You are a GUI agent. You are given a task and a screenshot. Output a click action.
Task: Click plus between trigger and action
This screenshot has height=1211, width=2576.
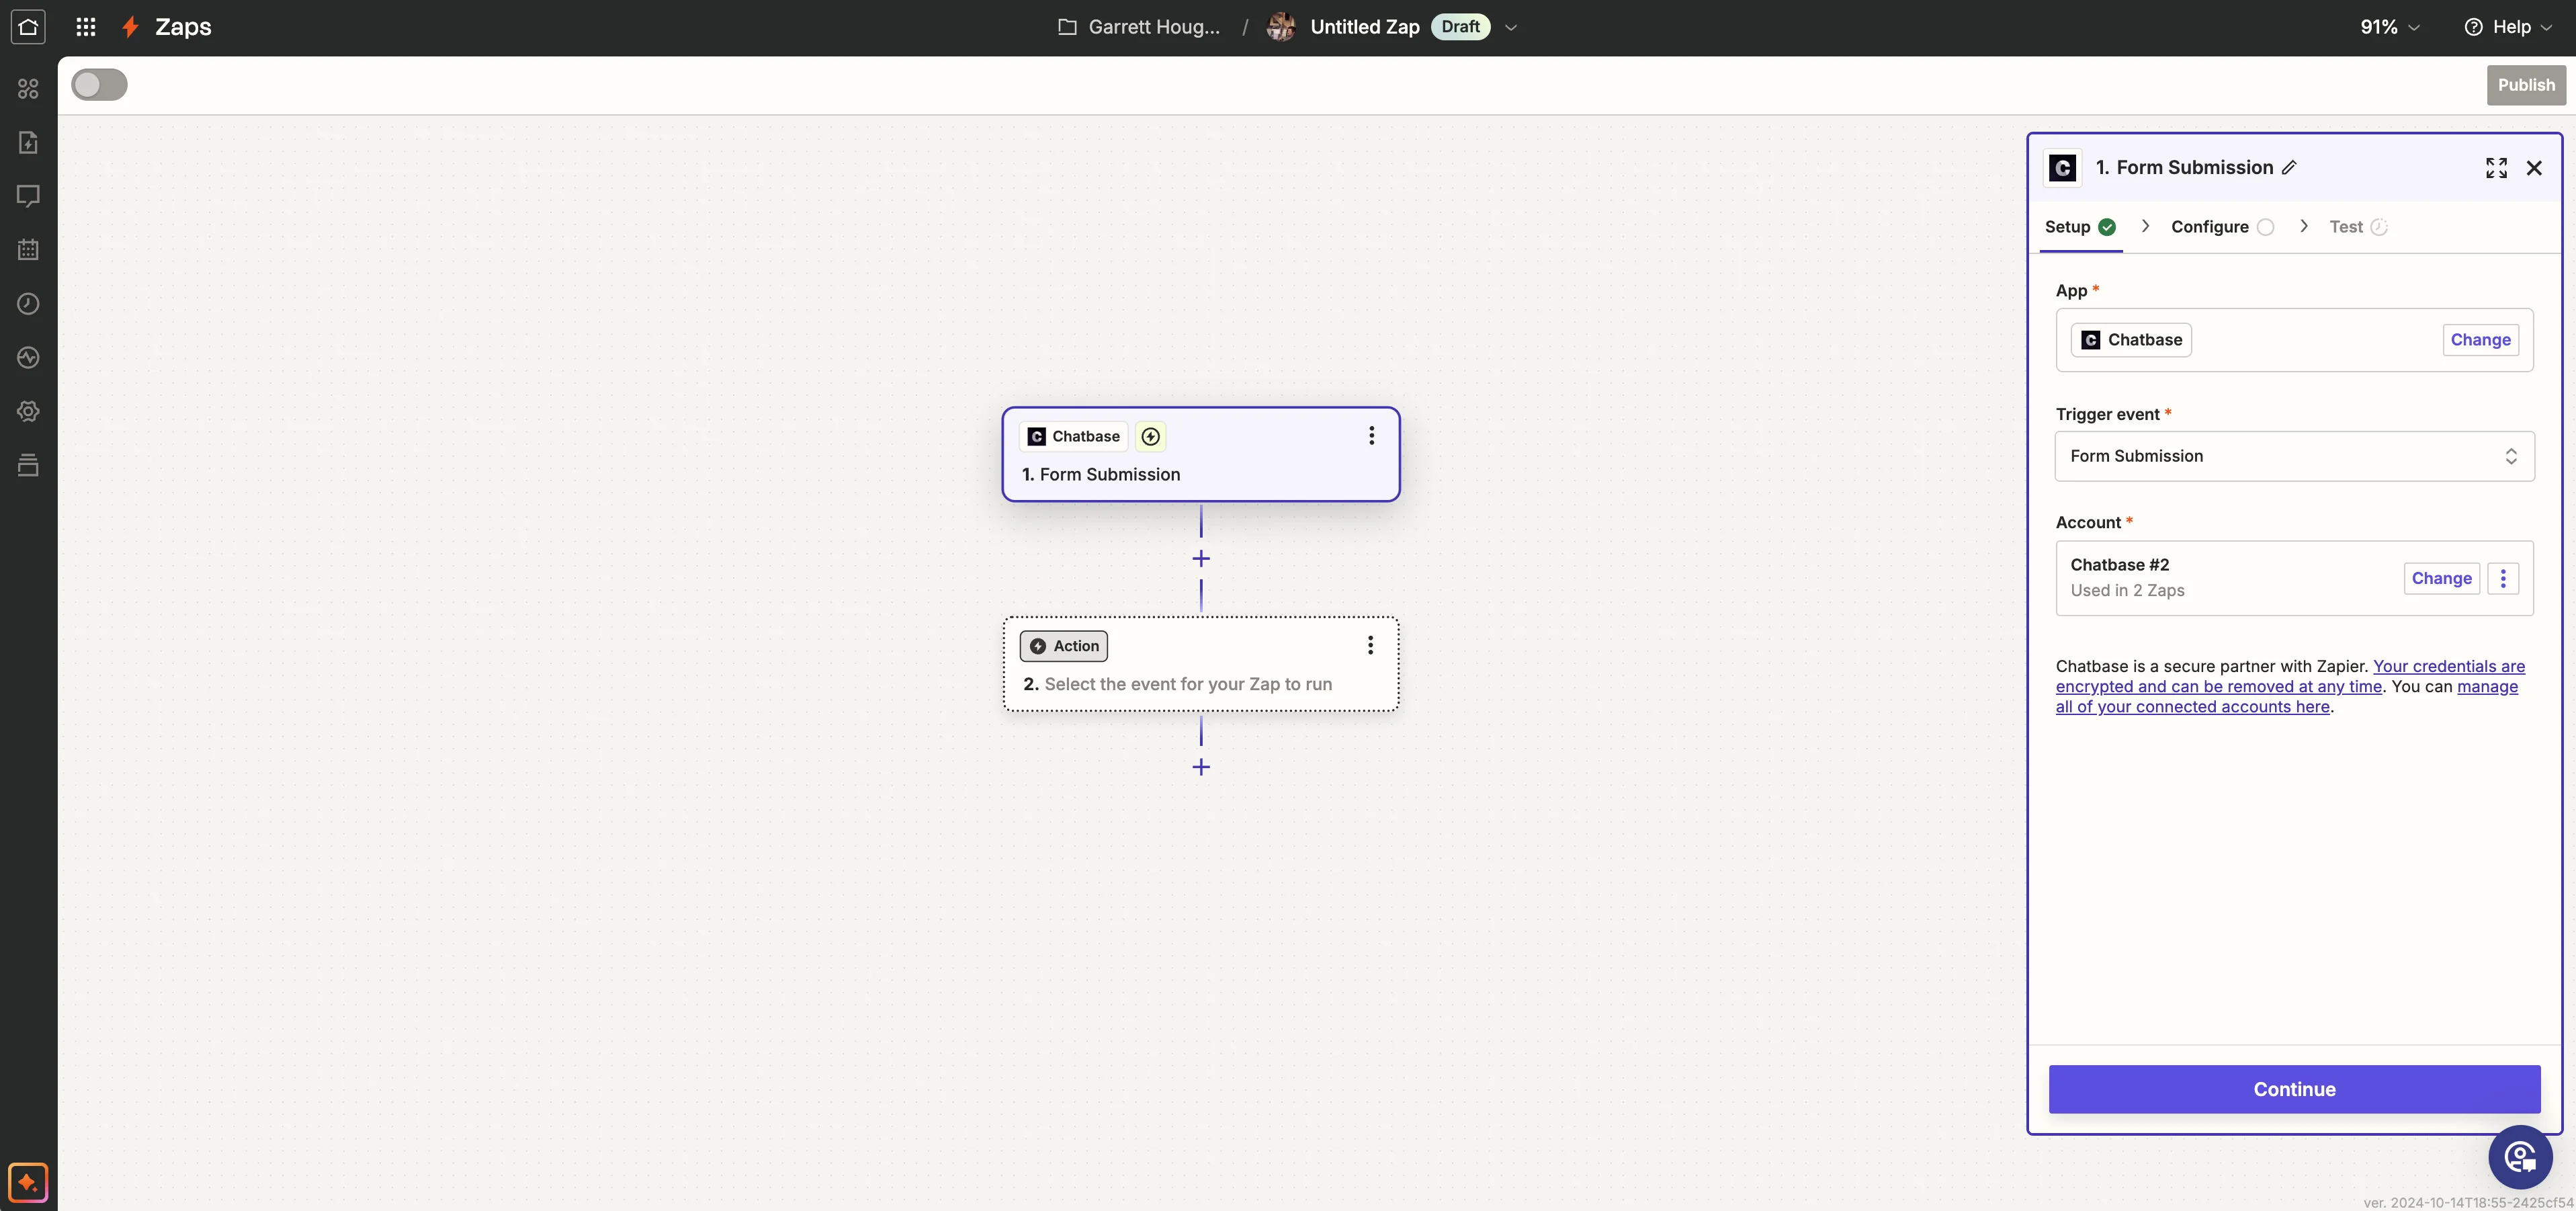click(x=1201, y=559)
